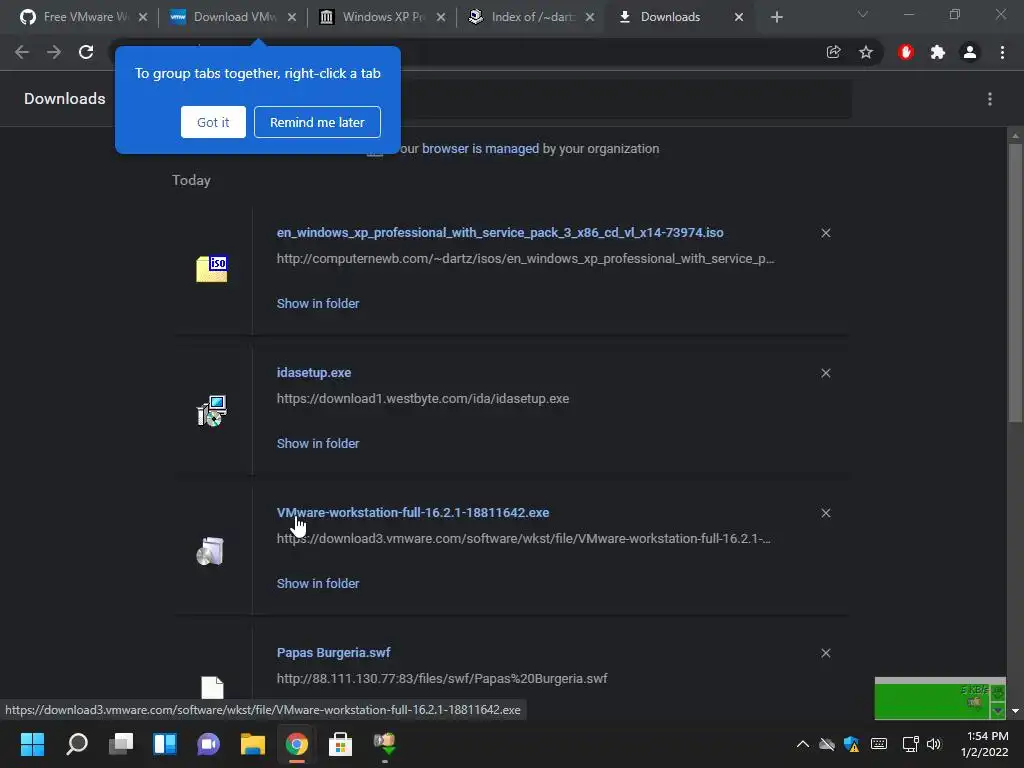
Task: Click the Papas Burgeria.swf source URL
Action: pos(442,679)
